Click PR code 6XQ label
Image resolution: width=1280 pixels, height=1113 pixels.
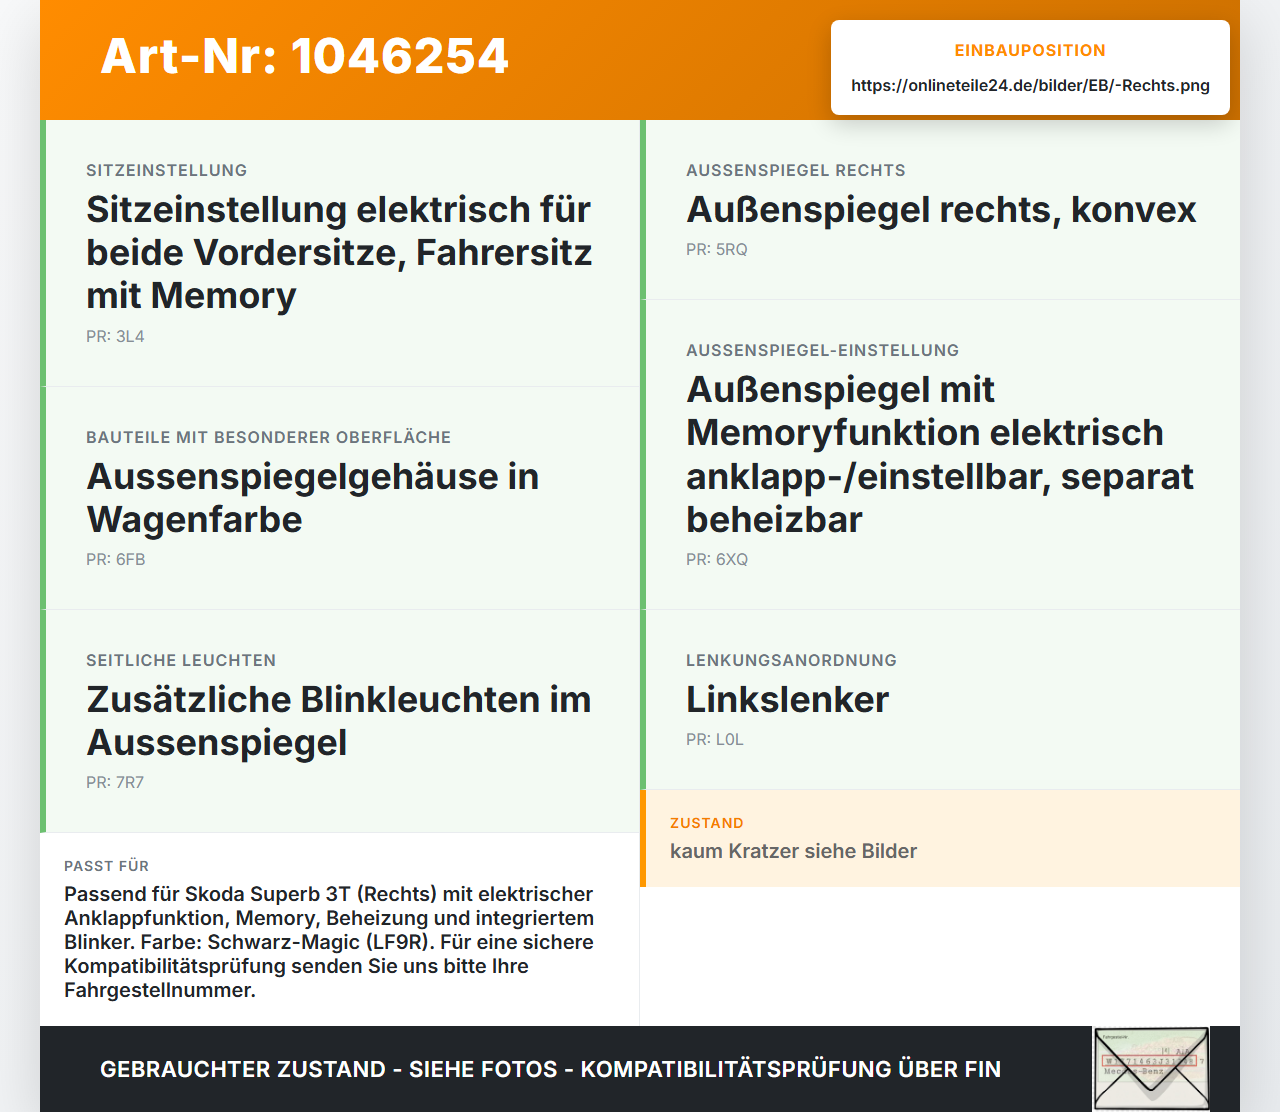[x=717, y=560]
